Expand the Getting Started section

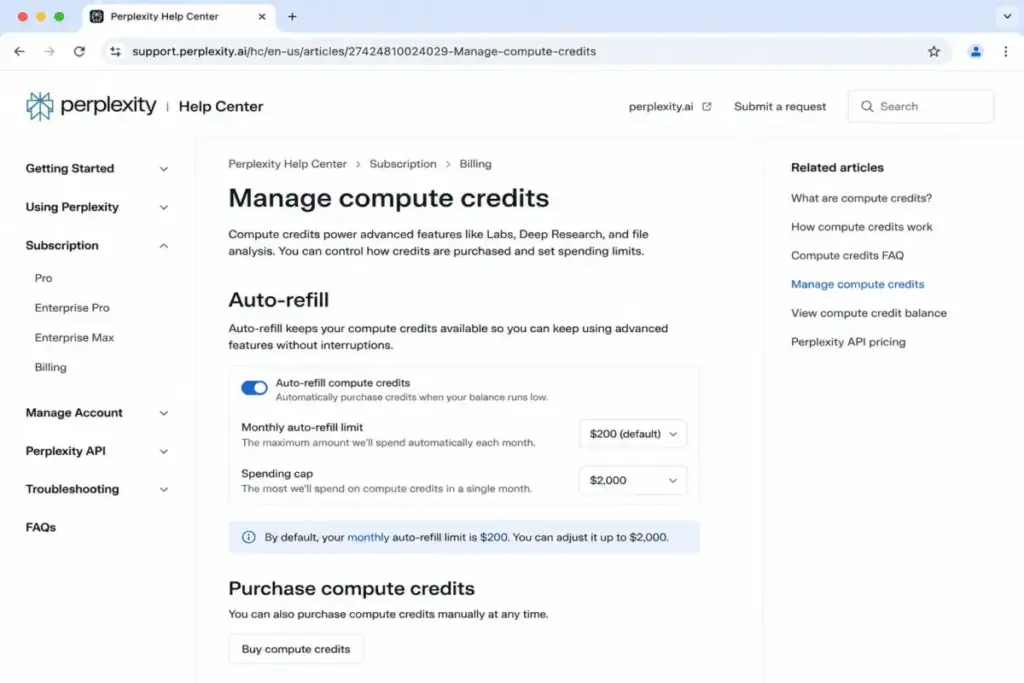pos(97,168)
